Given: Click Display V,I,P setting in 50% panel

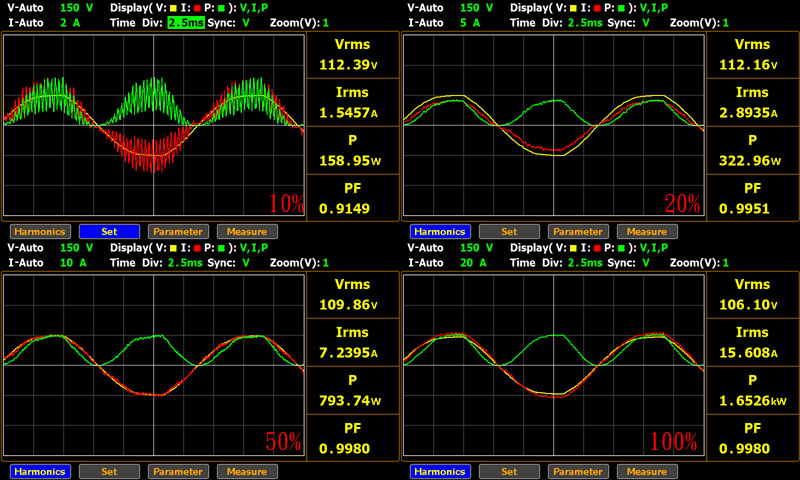Looking at the screenshot, I should coord(254,248).
